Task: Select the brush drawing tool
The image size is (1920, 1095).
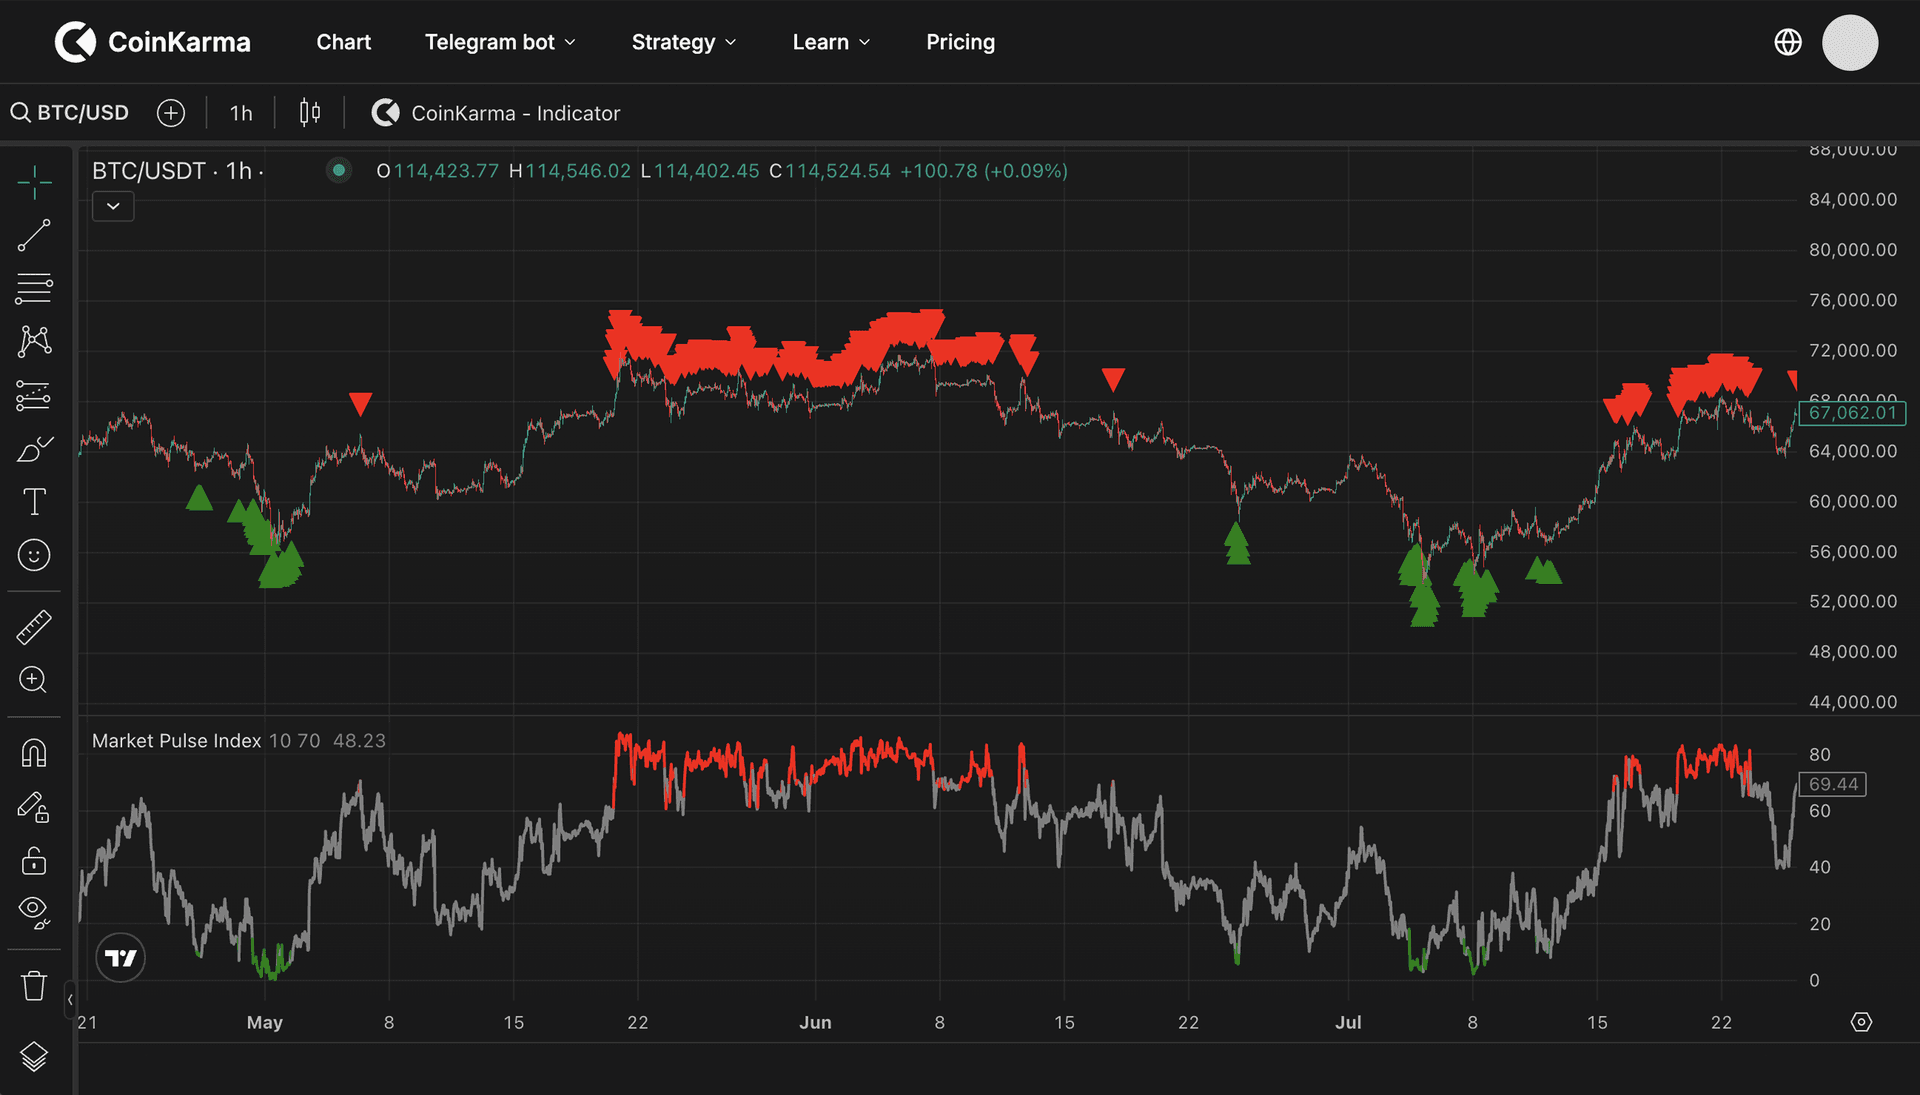Action: (34, 447)
